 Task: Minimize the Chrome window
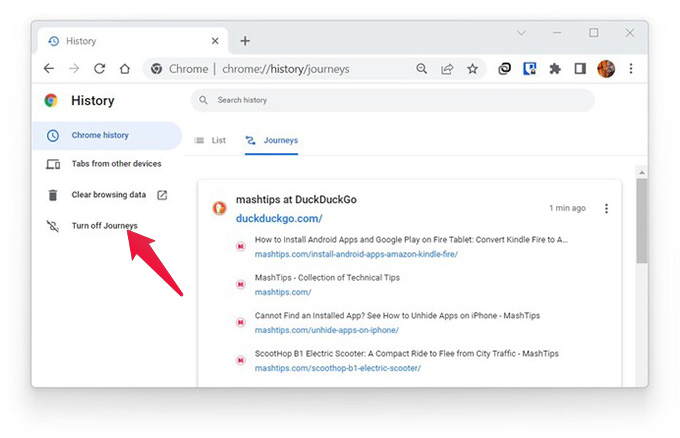tap(557, 33)
